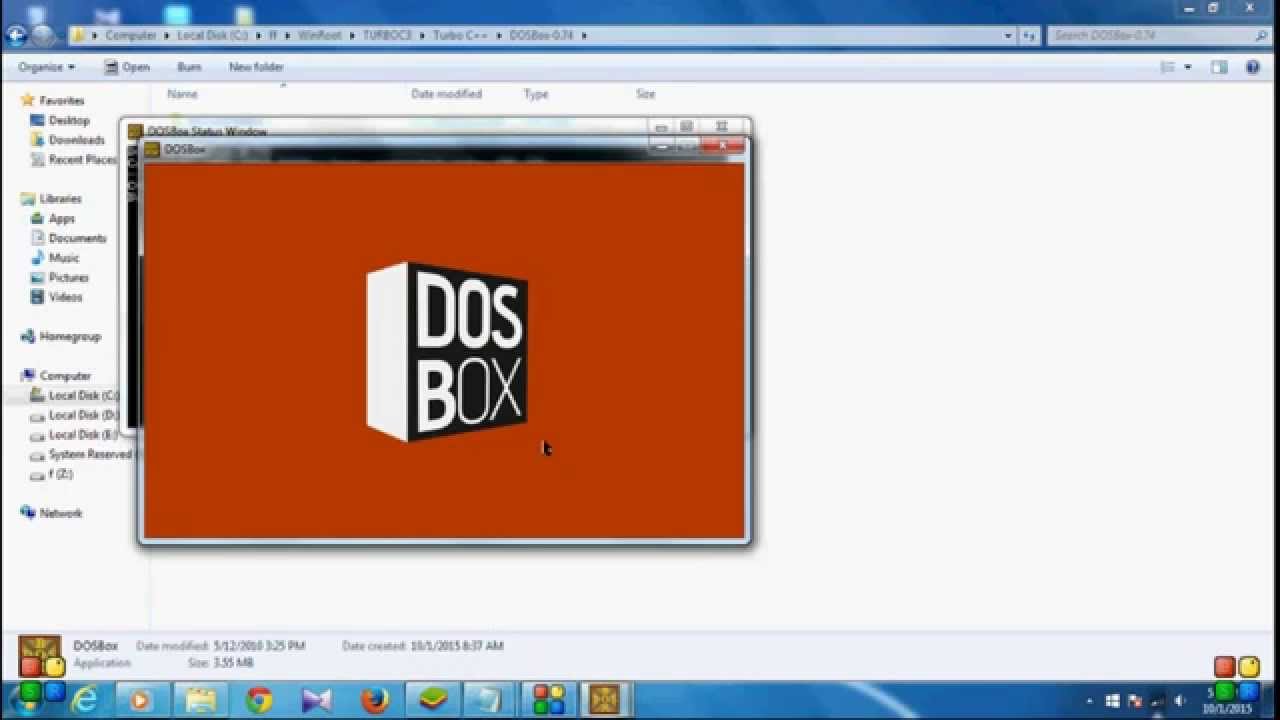Open Downloads in the navigation pane
Screen dimensions: 1280x720
coord(77,140)
